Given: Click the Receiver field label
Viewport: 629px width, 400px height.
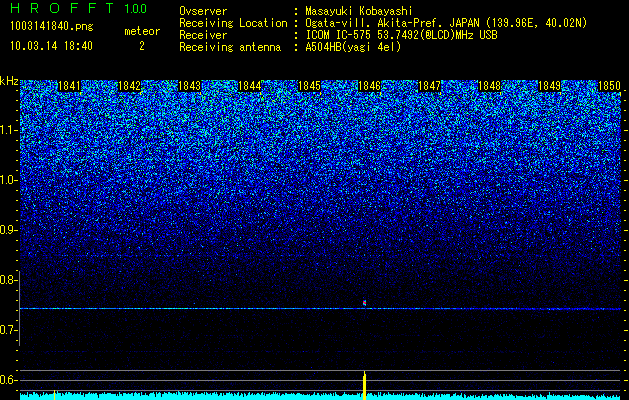Looking at the screenshot, I should click(203, 35).
